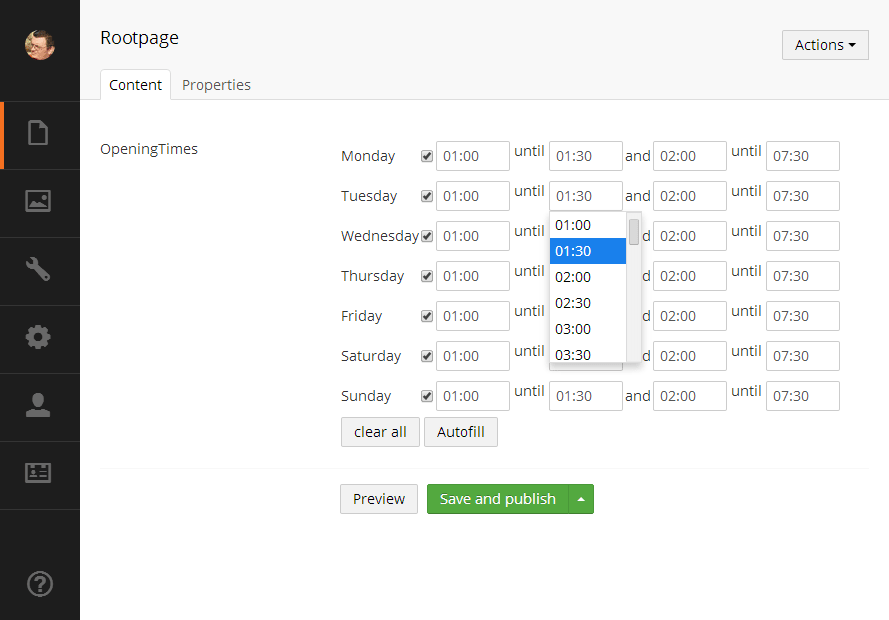Open the Members ID card icon

pyautogui.click(x=38, y=473)
